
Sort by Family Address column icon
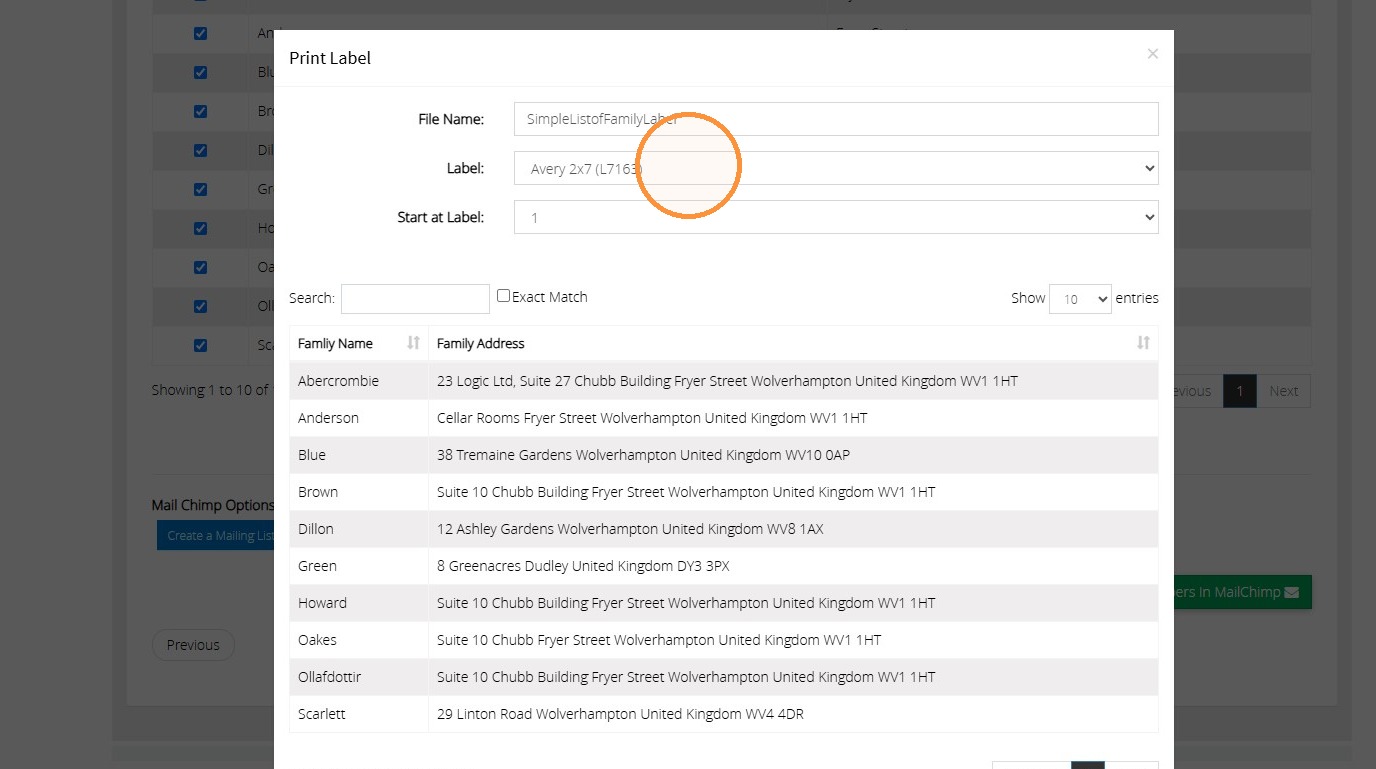1143,343
